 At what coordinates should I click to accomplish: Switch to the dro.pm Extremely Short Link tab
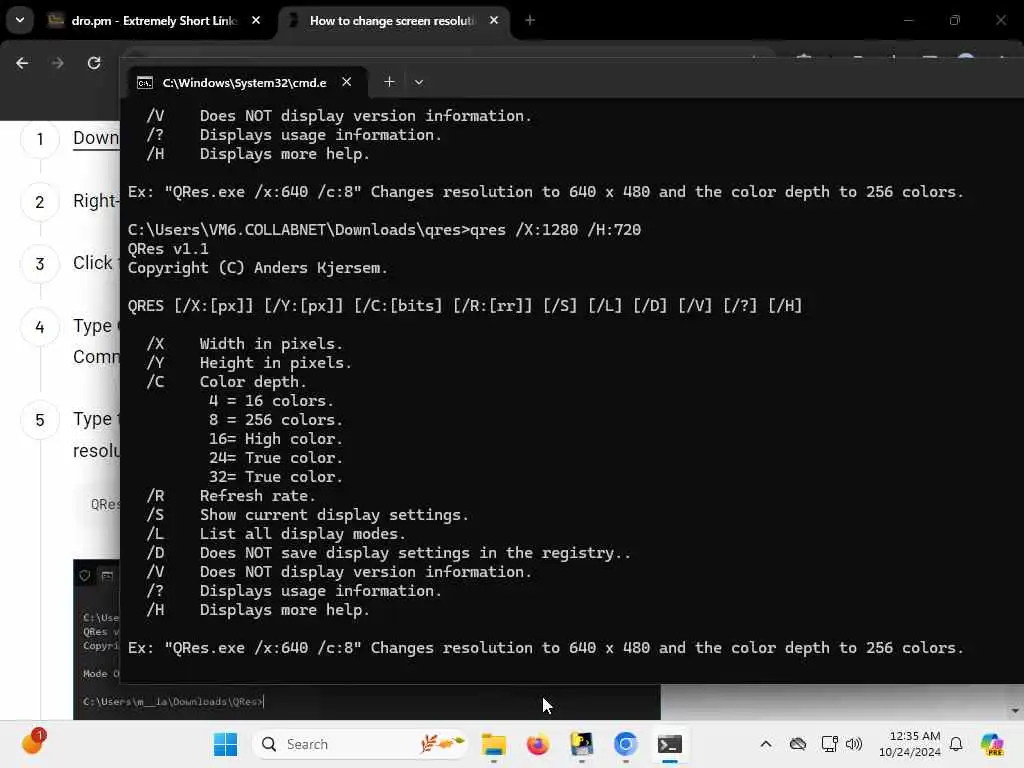(x=152, y=21)
